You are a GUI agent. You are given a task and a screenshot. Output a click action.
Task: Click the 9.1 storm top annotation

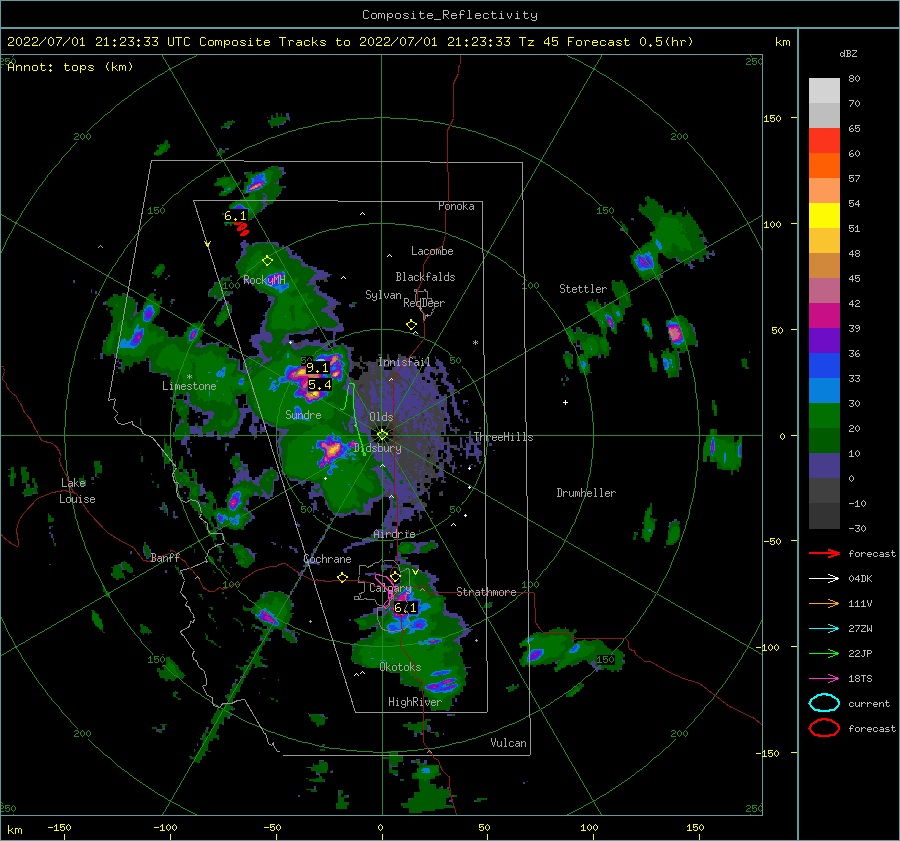pyautogui.click(x=317, y=367)
